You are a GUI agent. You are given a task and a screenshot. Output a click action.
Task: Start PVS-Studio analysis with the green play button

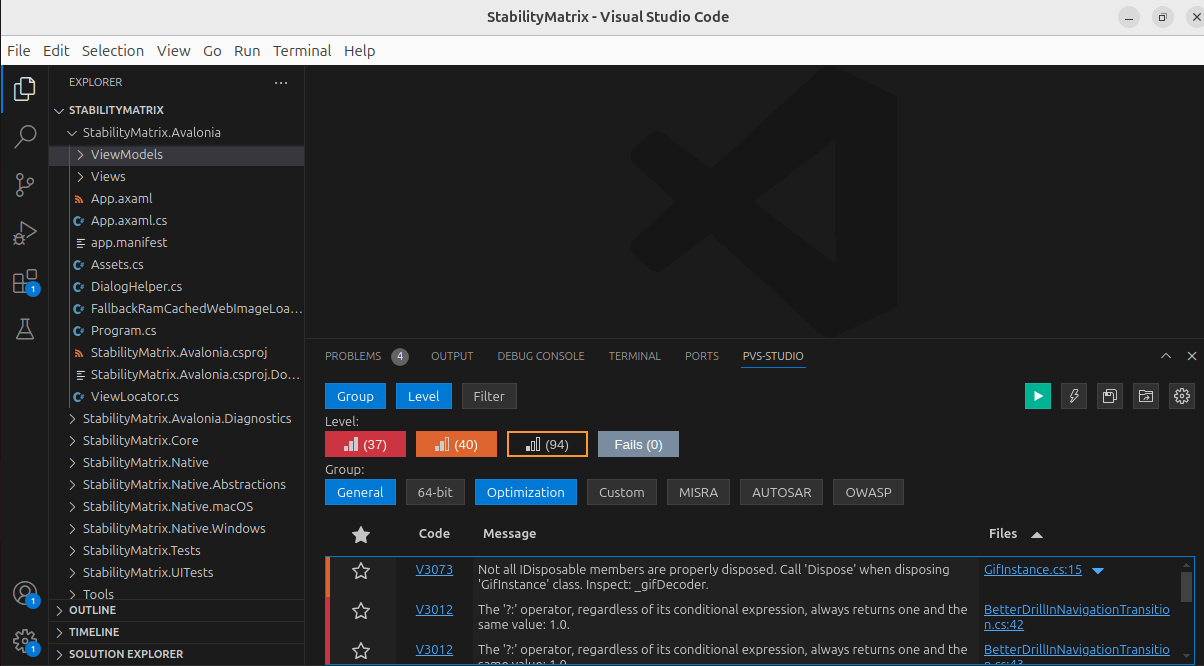coord(1037,396)
